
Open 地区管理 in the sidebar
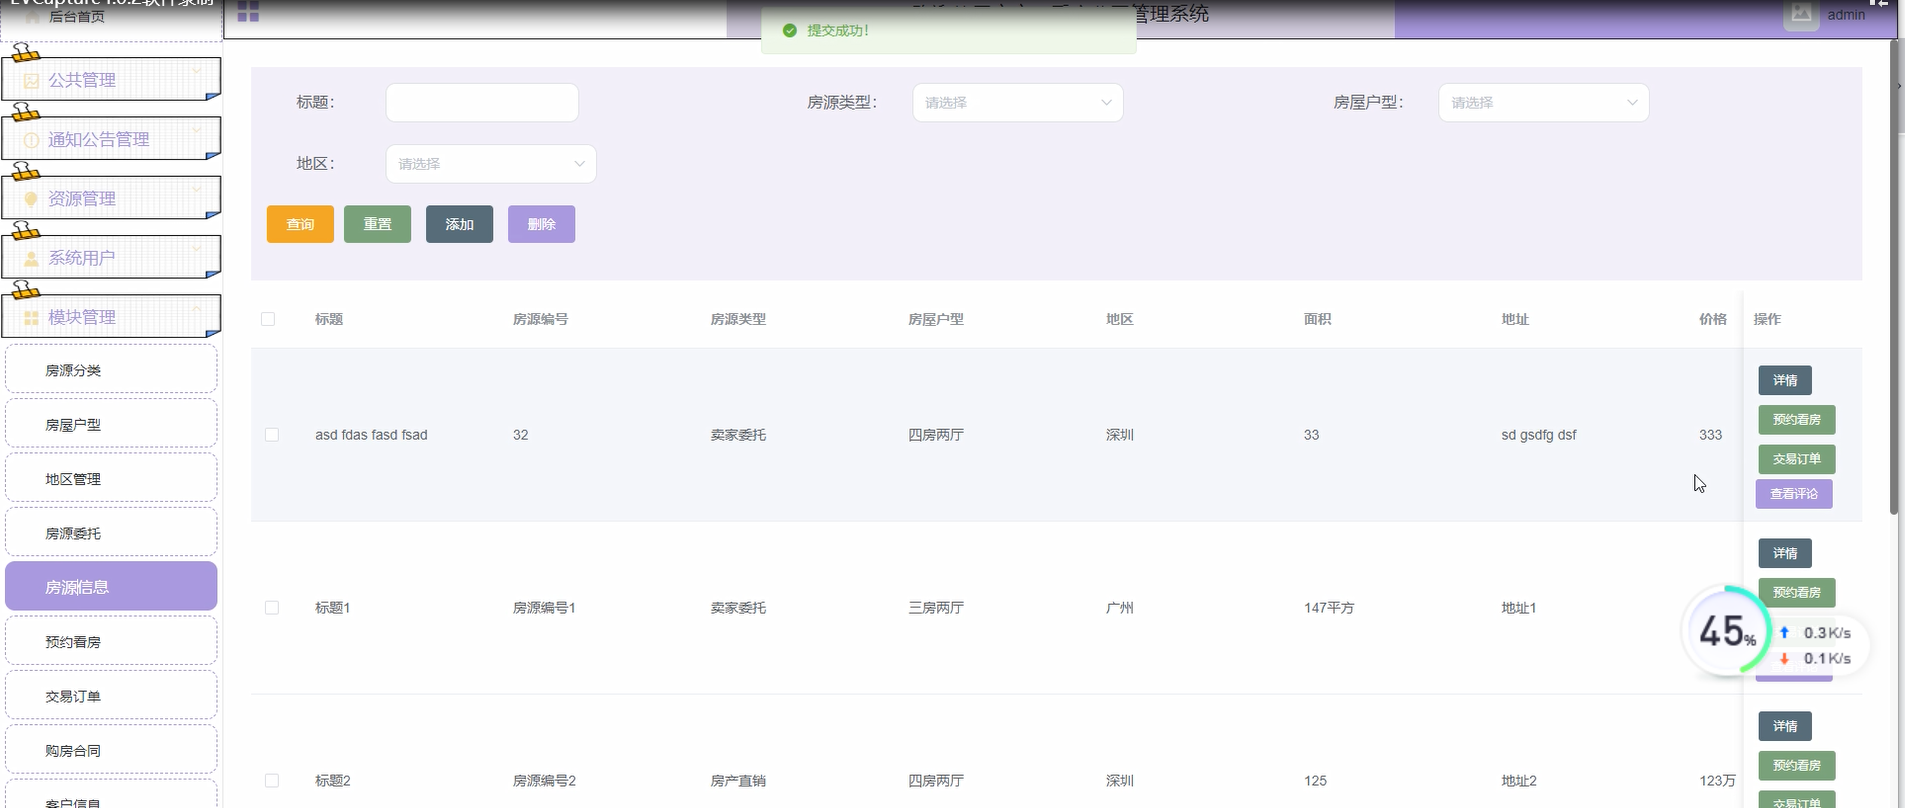point(111,479)
